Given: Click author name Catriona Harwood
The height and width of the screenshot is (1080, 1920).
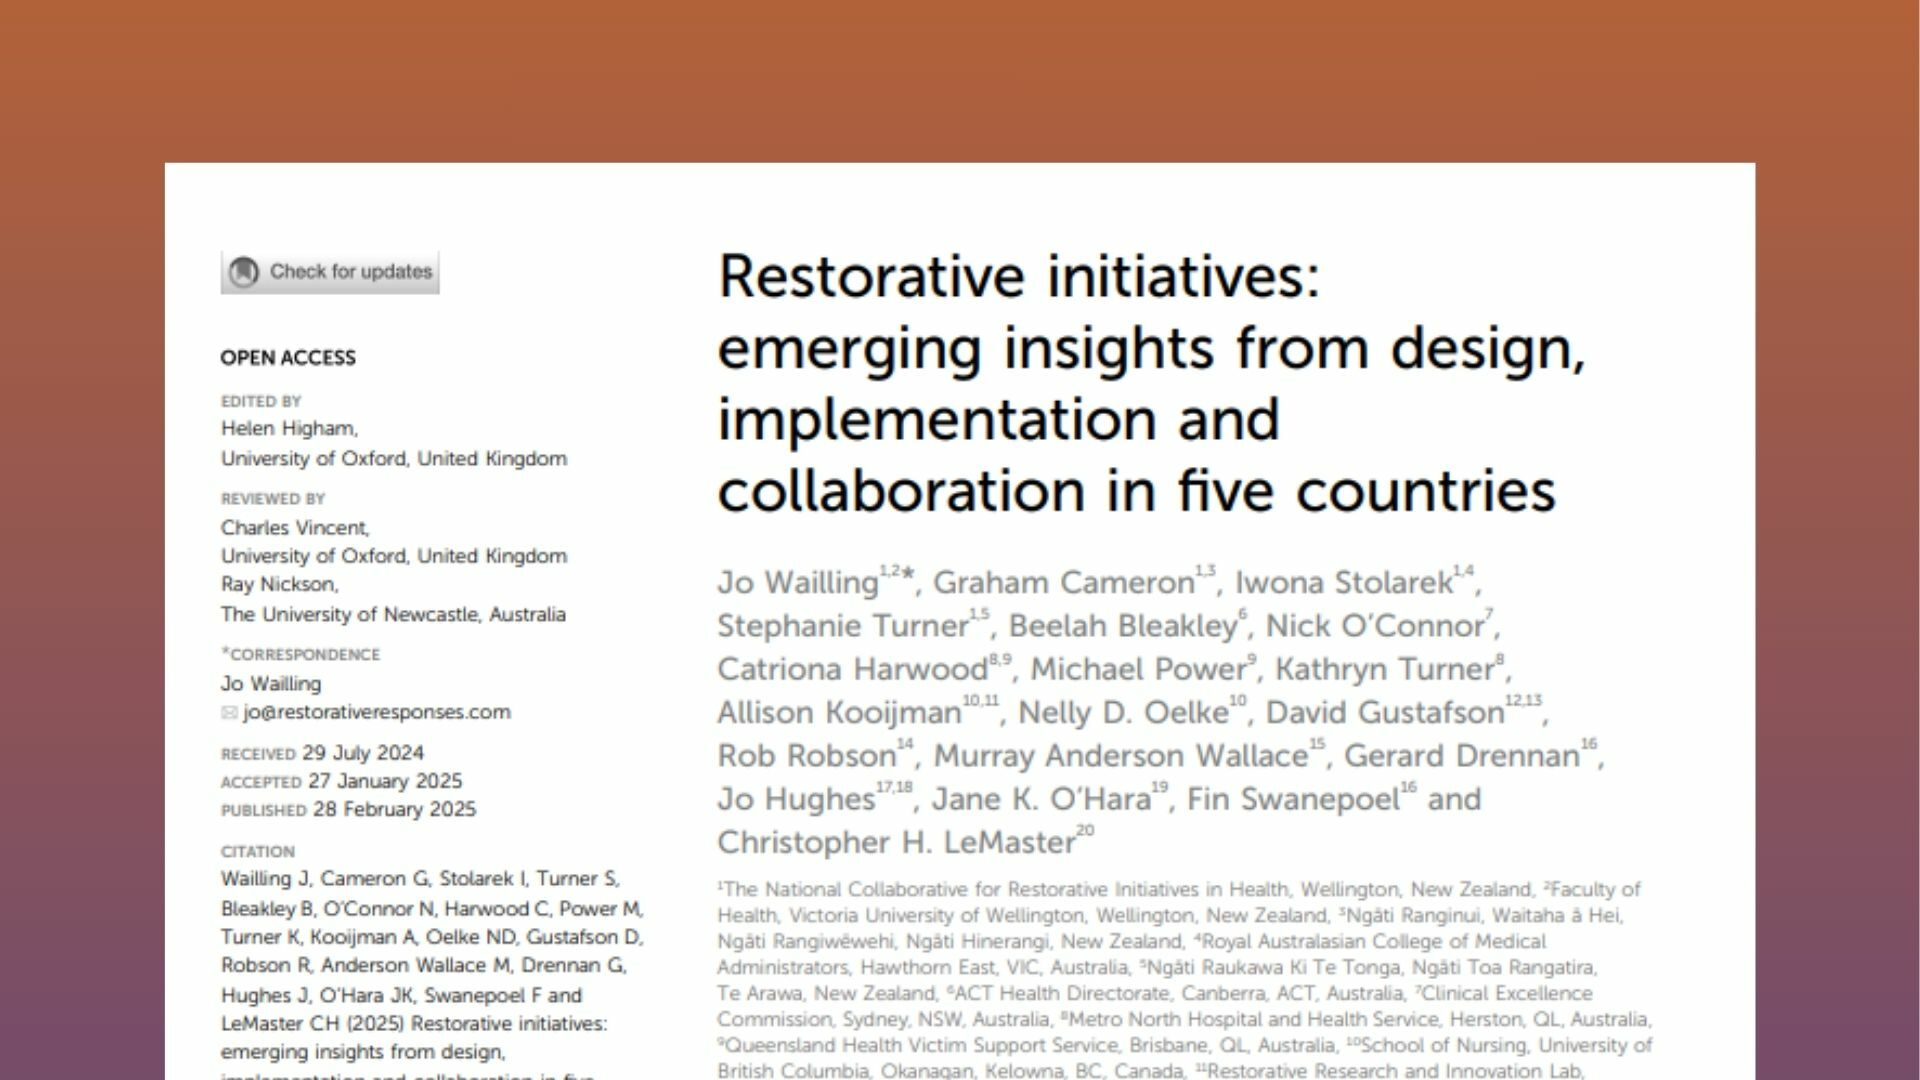Looking at the screenshot, I should (x=853, y=669).
